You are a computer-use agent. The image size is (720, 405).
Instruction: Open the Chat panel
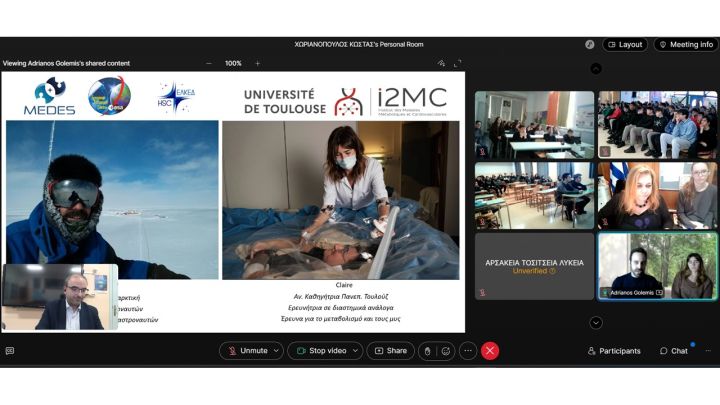[674, 351]
